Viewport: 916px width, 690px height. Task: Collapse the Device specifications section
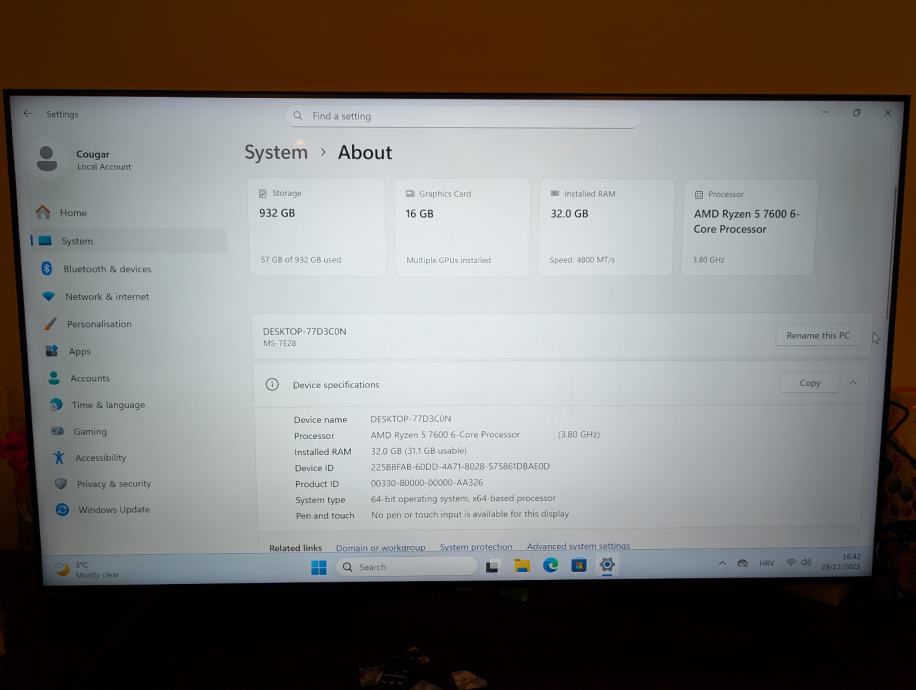(853, 383)
